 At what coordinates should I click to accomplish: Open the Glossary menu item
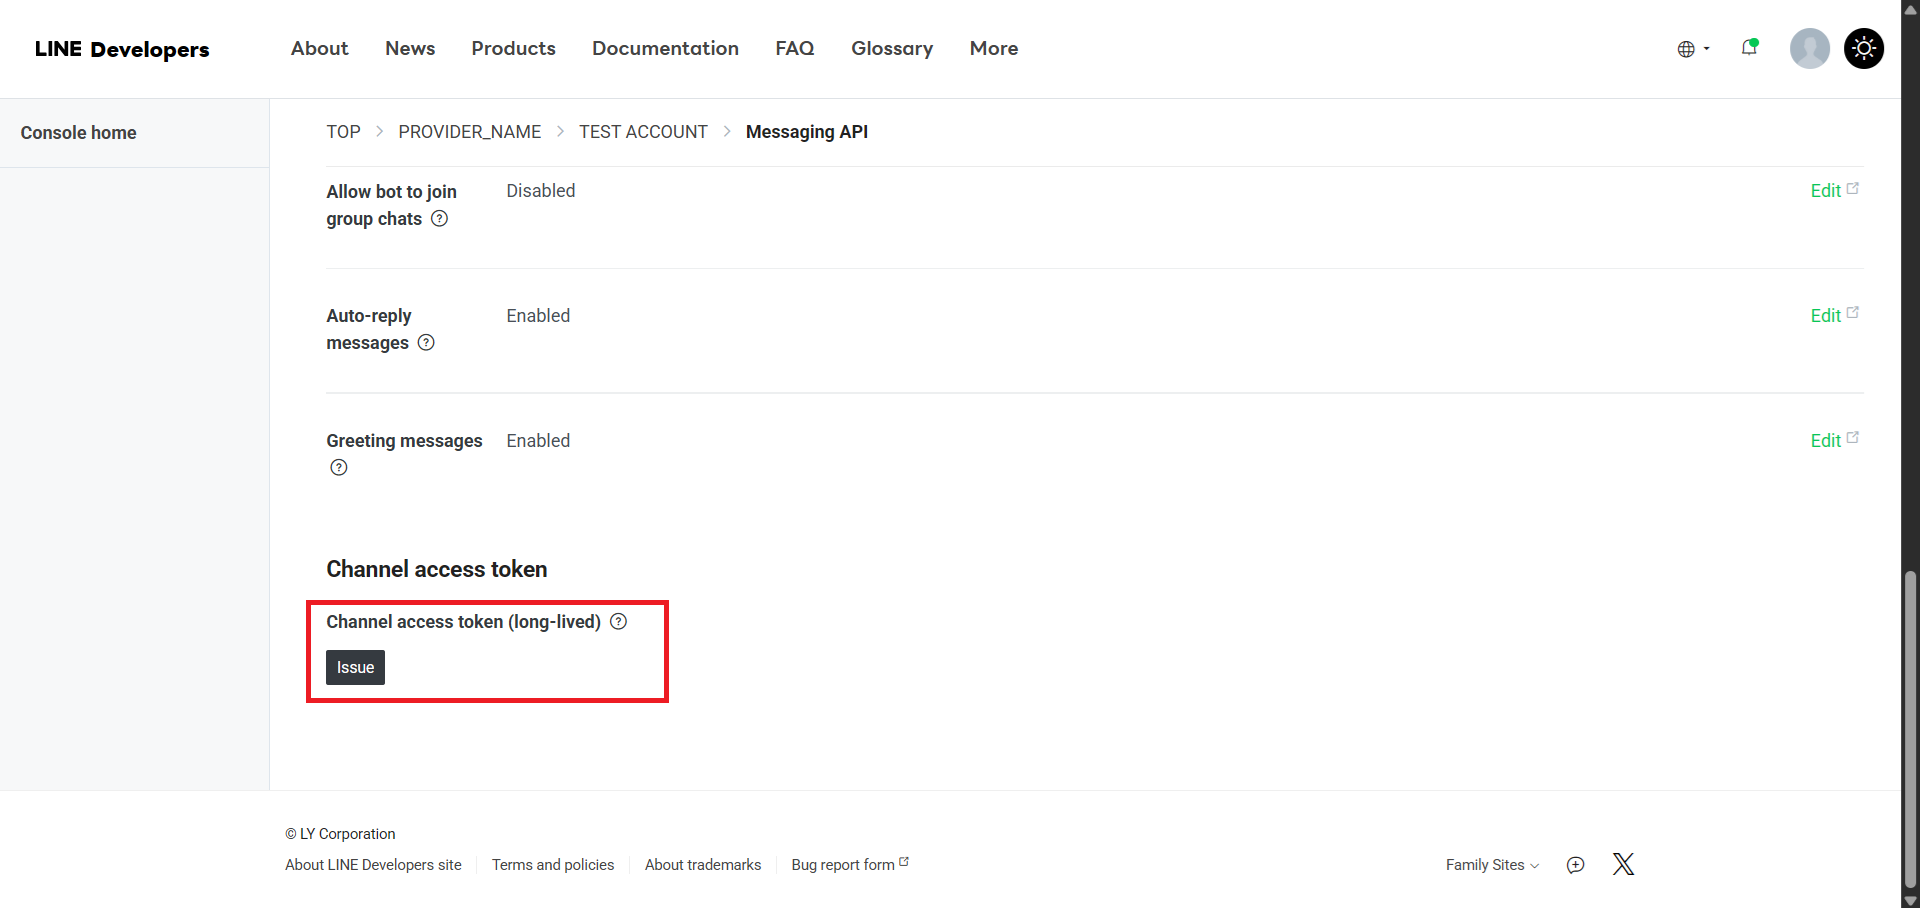(892, 48)
